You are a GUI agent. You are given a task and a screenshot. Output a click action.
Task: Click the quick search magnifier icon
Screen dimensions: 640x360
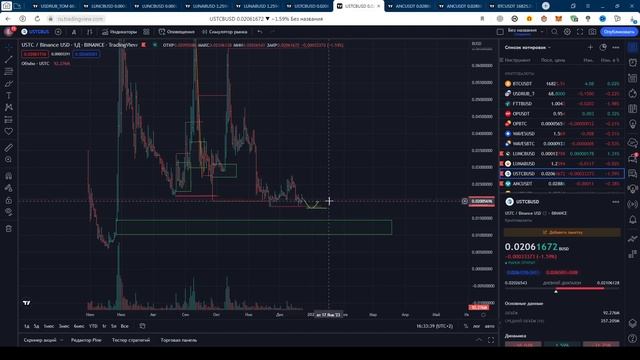(554, 32)
